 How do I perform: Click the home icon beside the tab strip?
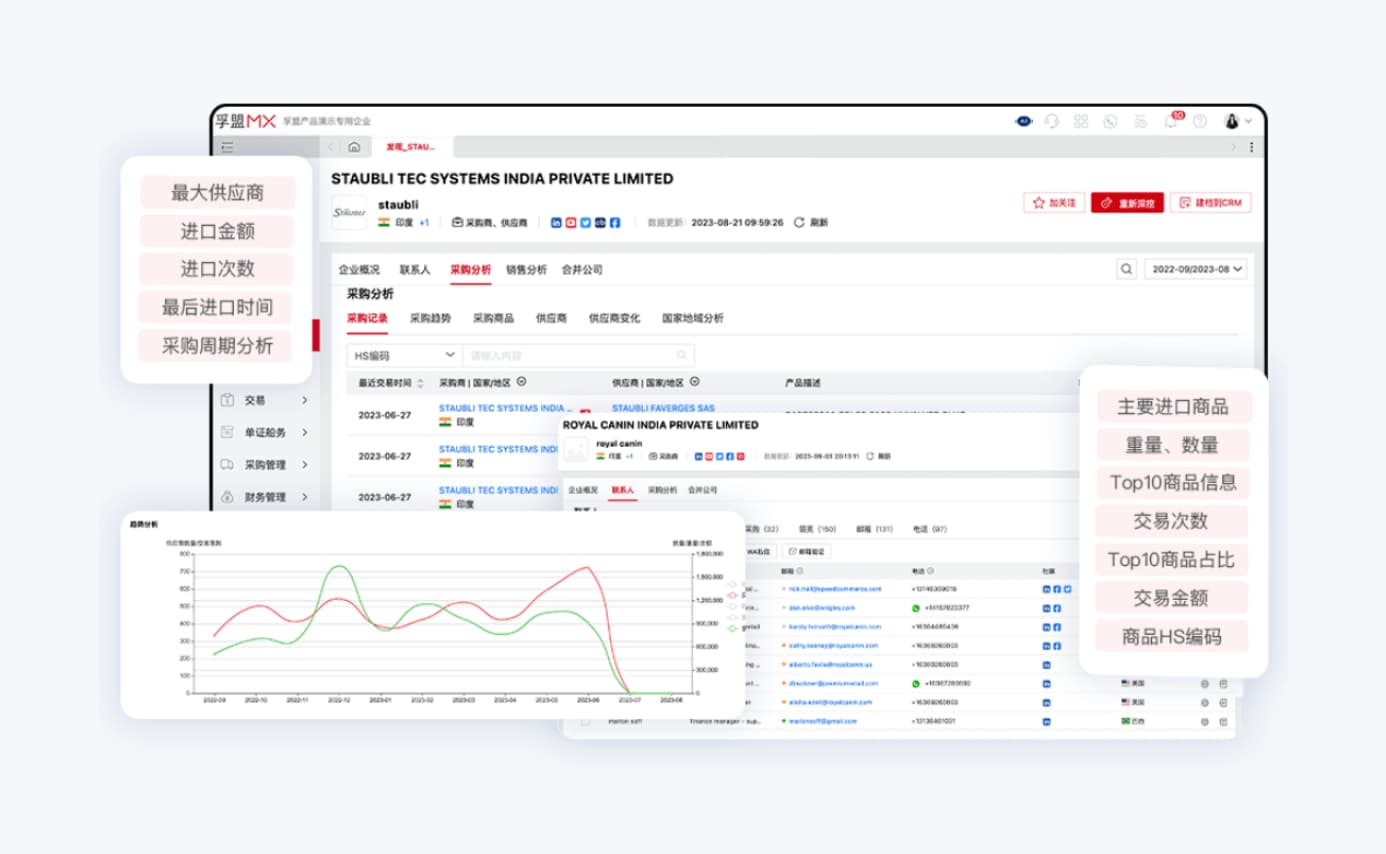click(354, 147)
